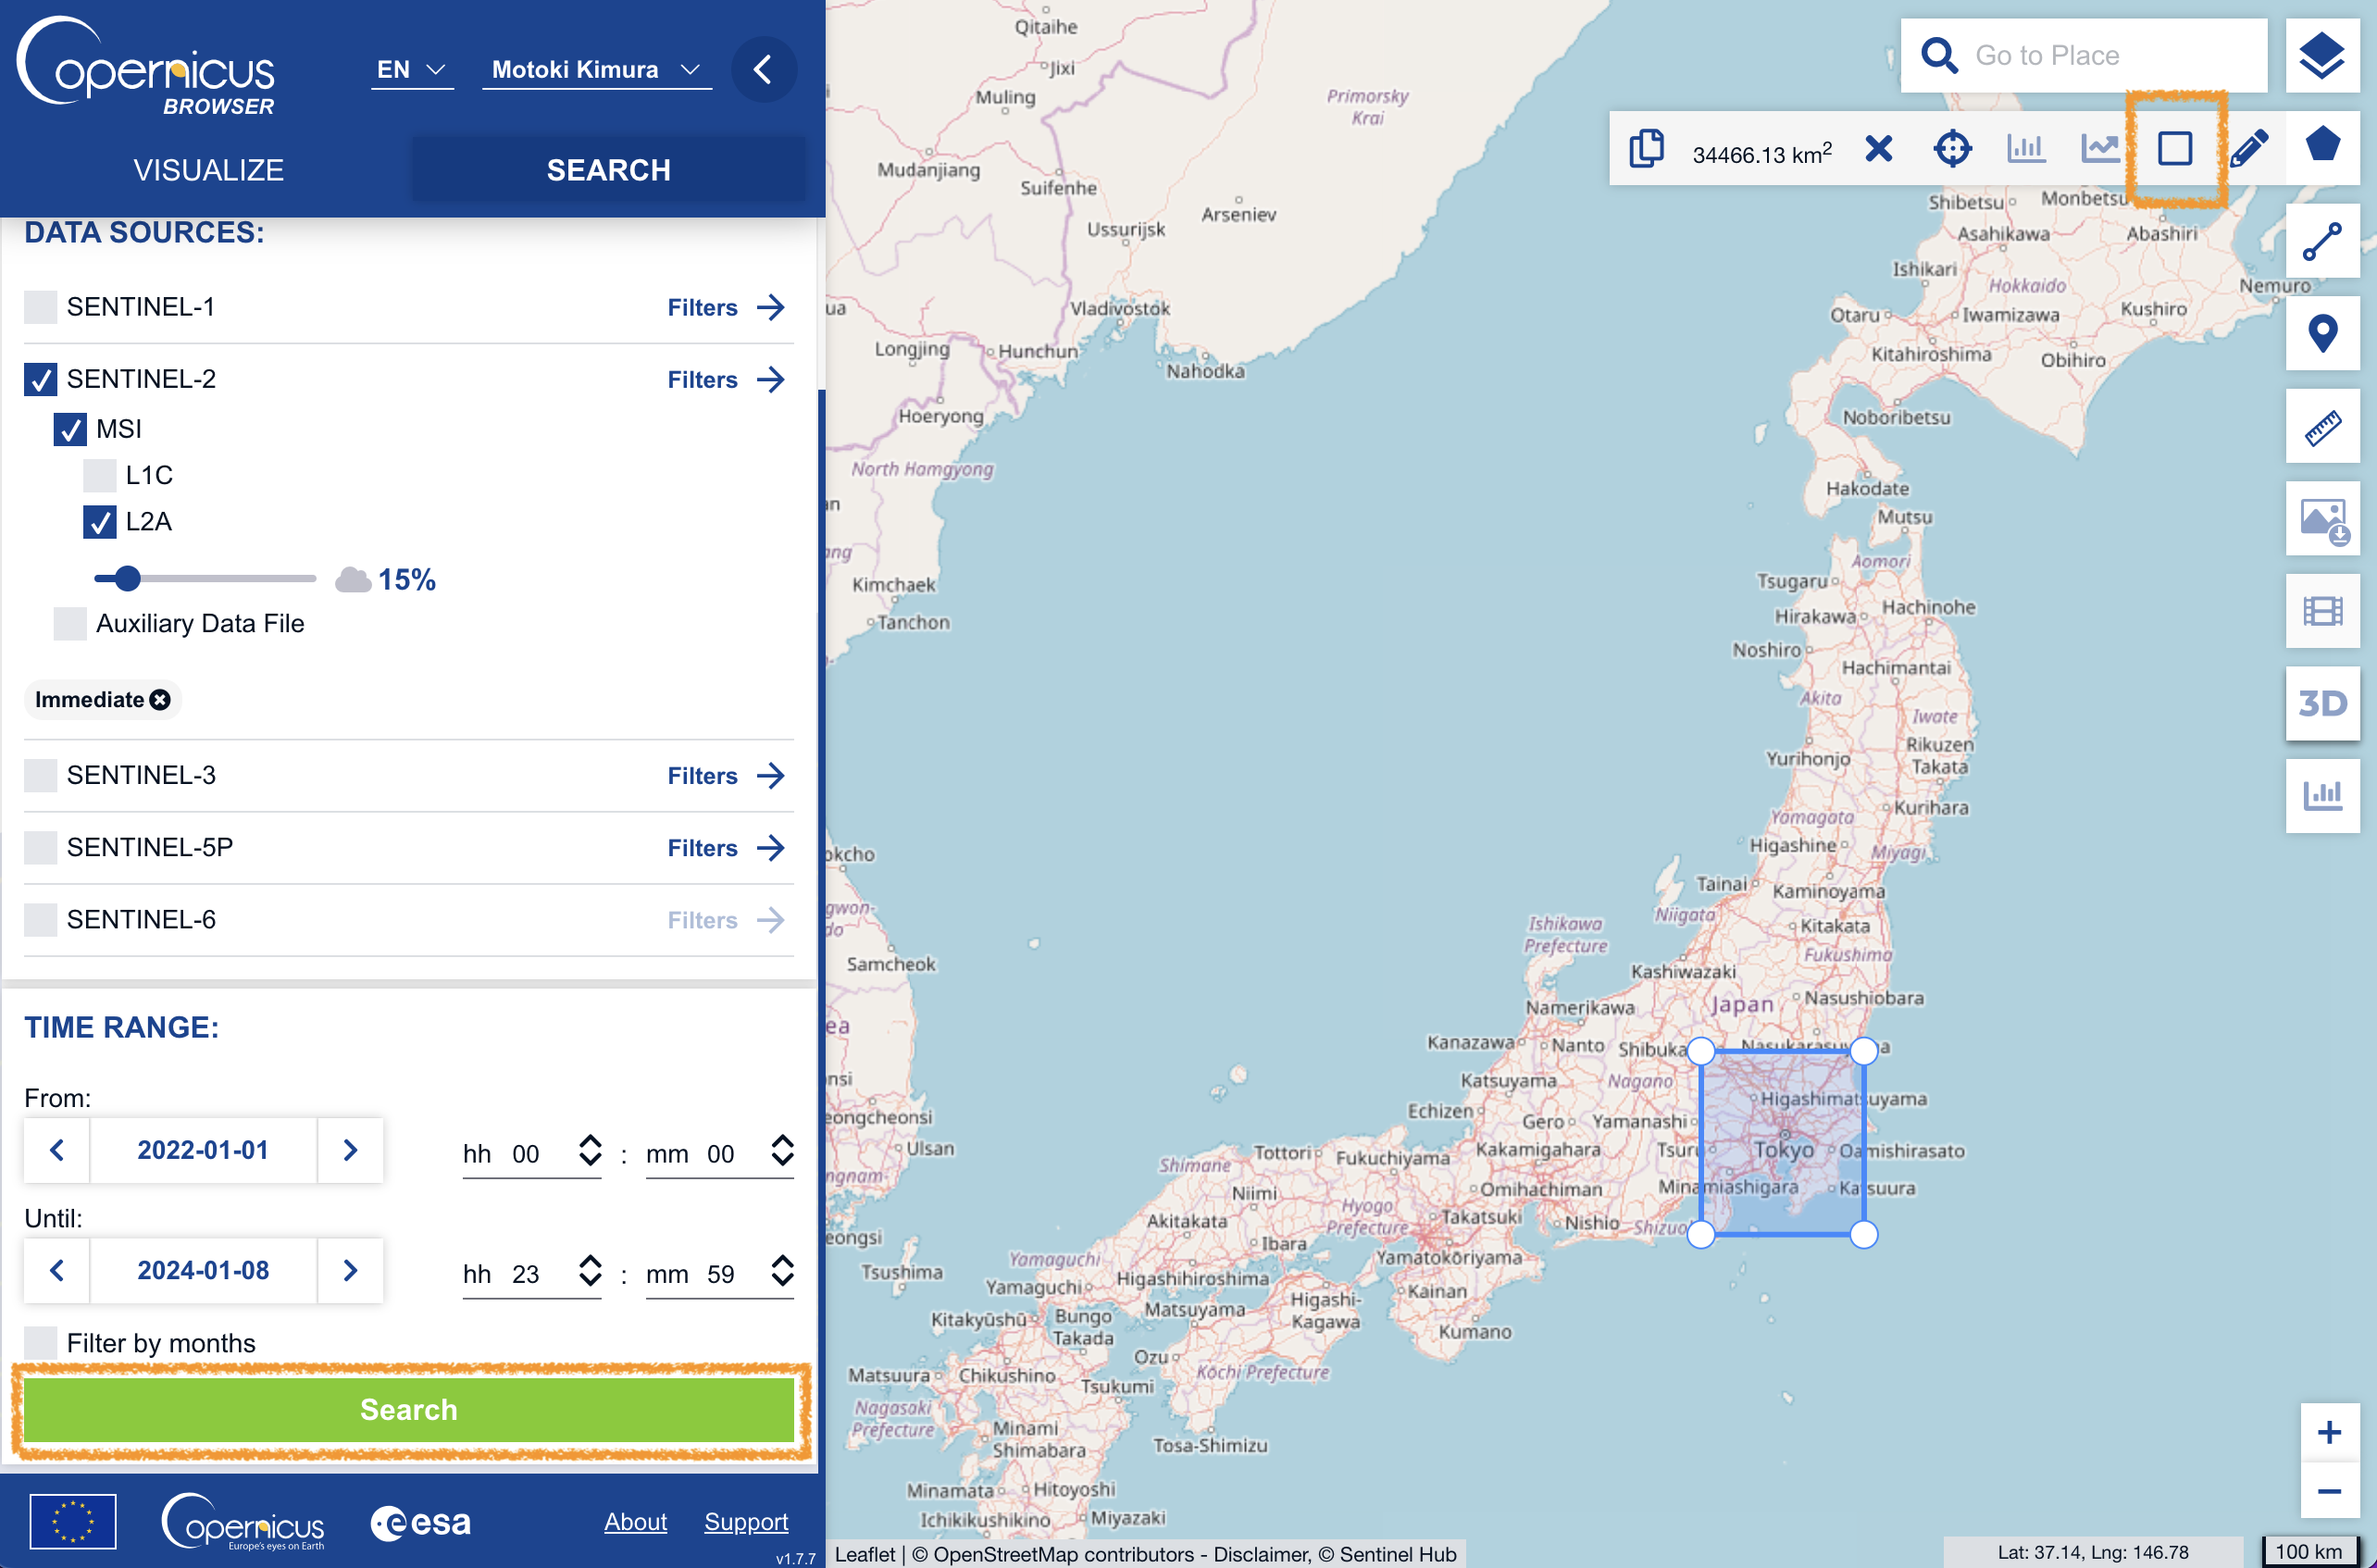Uncheck the L2A product checkbox
This screenshot has height=1568, width=2377.
point(99,521)
